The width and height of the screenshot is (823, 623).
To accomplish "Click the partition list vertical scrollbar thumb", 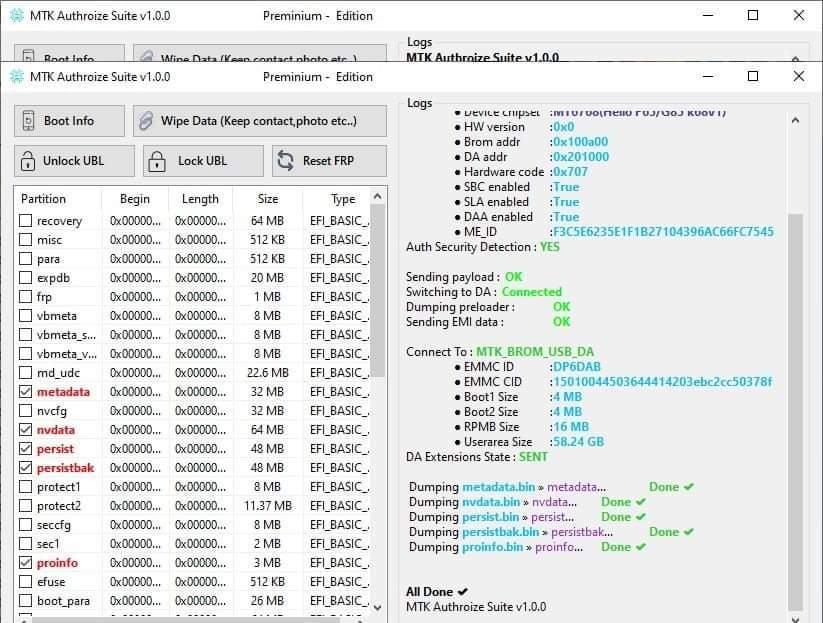I will [x=377, y=291].
